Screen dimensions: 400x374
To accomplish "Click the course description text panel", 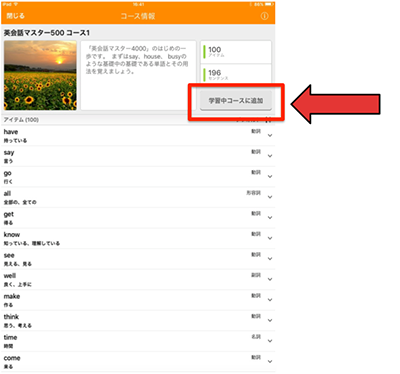I will tap(138, 75).
